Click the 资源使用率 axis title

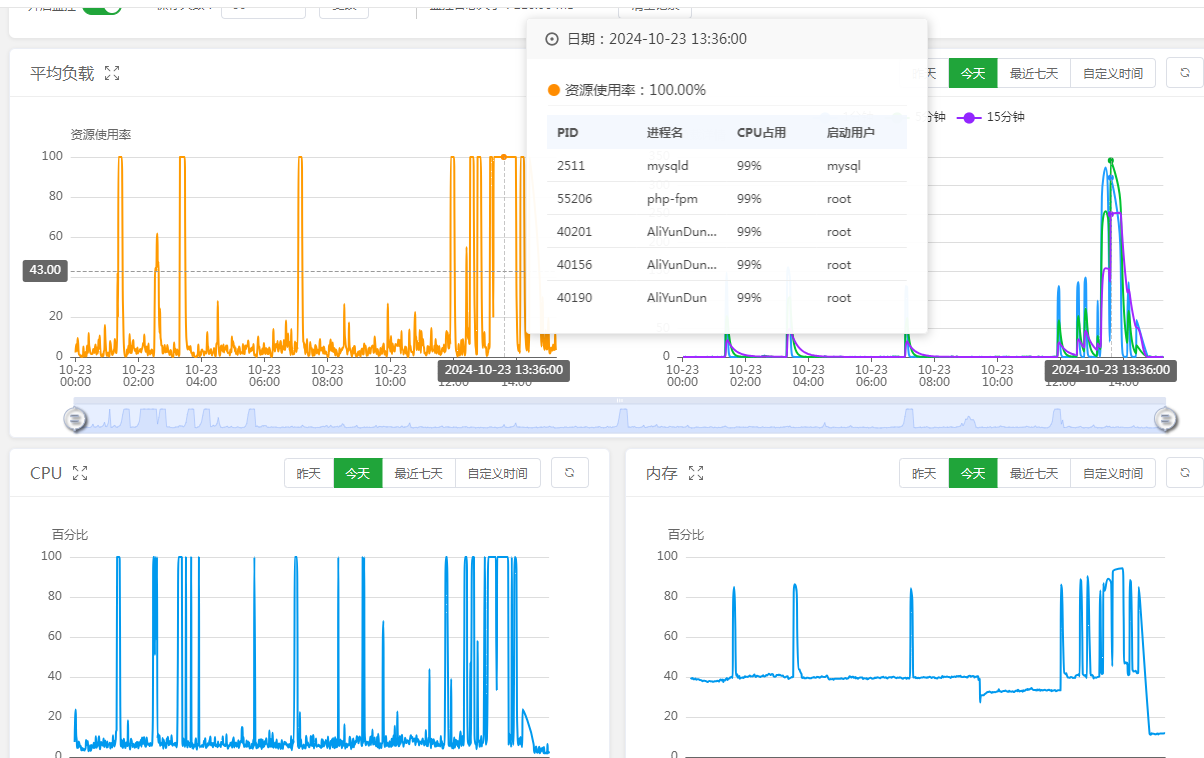(x=101, y=134)
